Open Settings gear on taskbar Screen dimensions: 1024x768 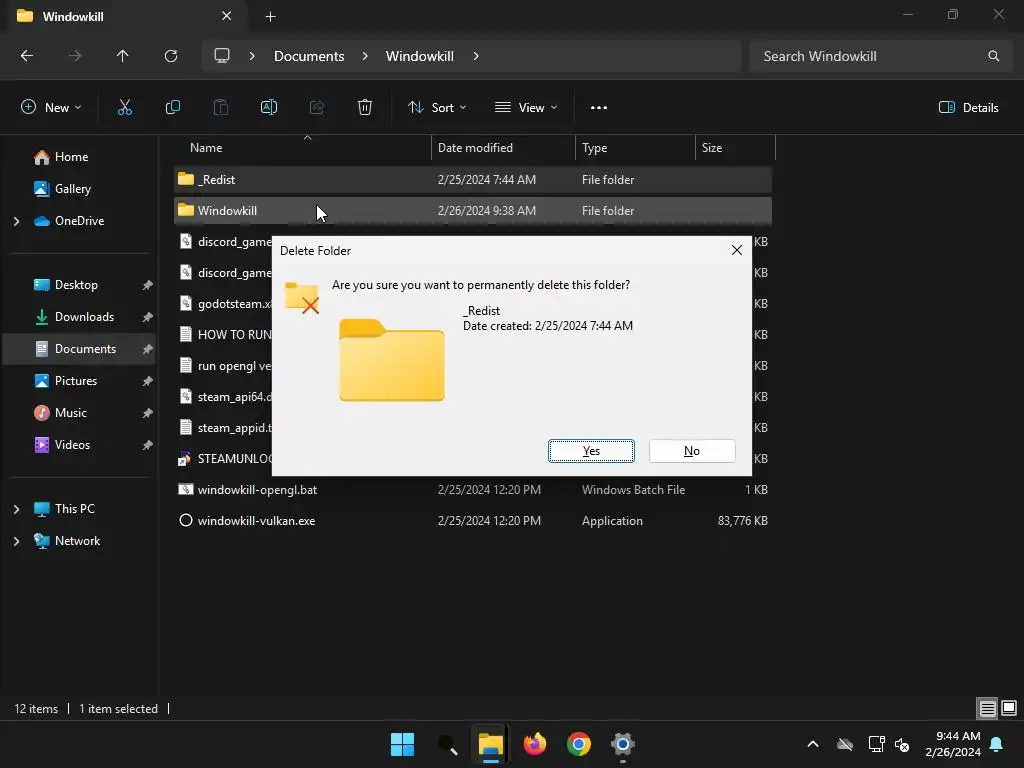(x=622, y=744)
